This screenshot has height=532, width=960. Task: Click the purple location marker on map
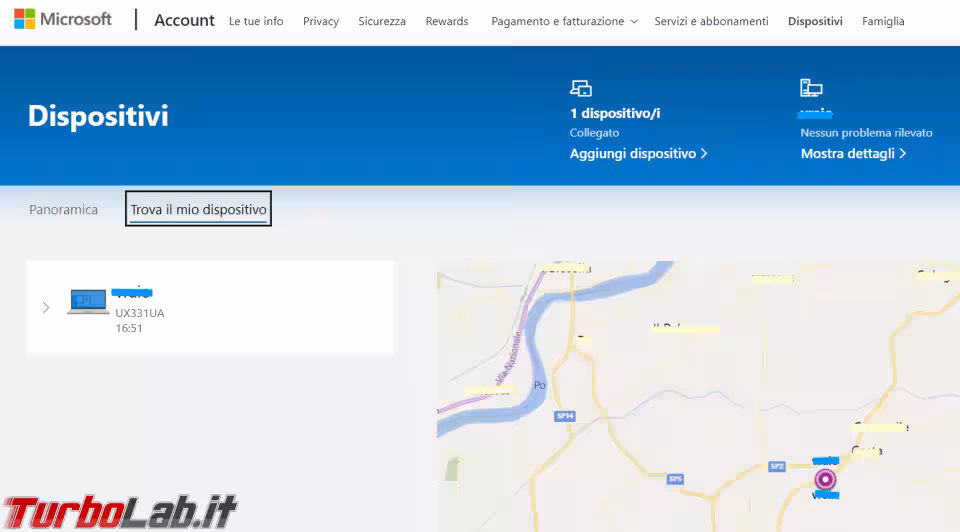825,479
